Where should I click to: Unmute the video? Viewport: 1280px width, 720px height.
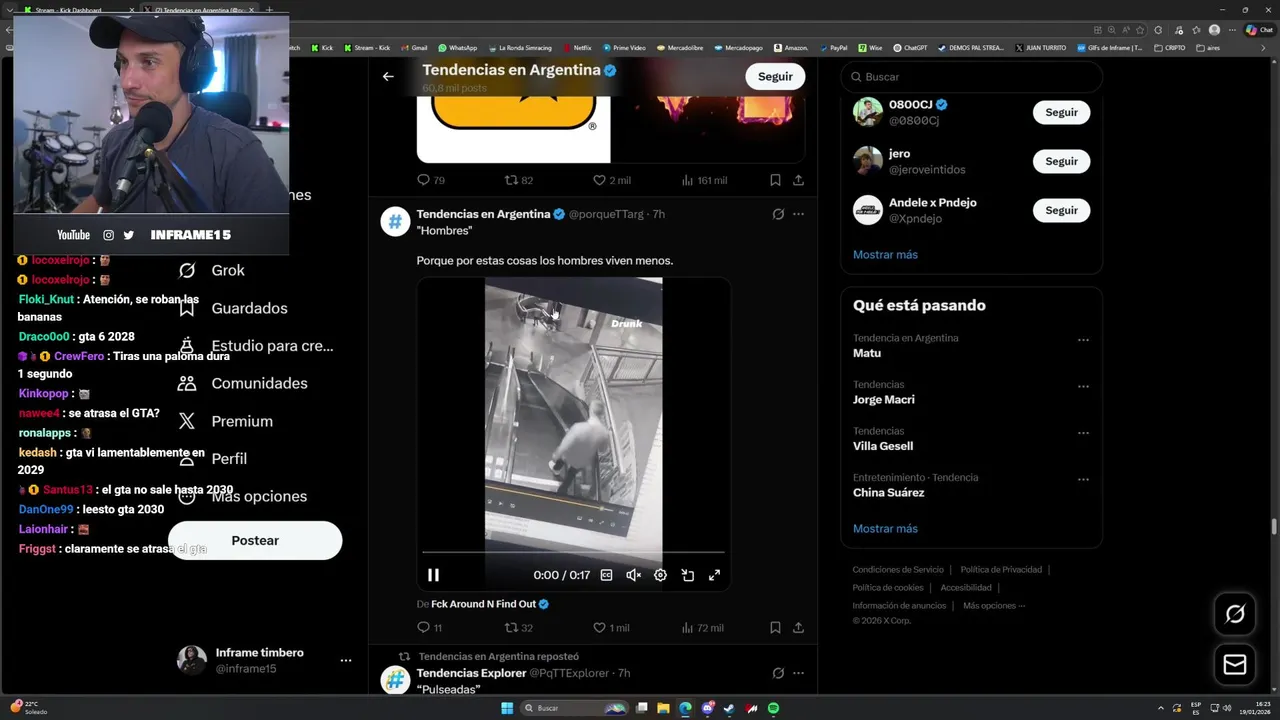click(x=633, y=575)
